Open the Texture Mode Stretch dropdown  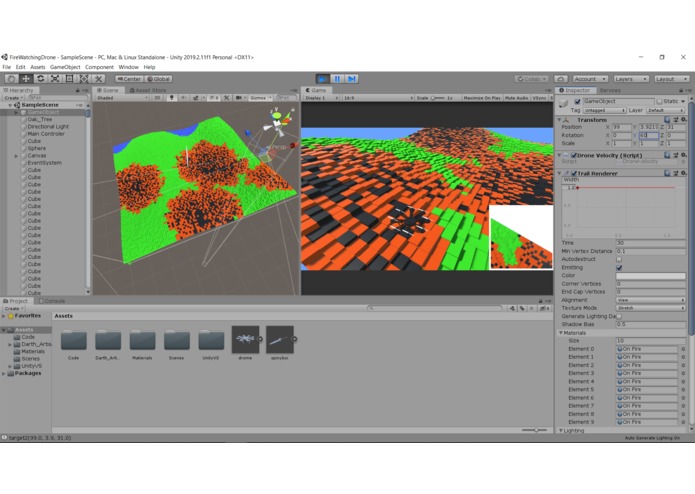point(650,308)
